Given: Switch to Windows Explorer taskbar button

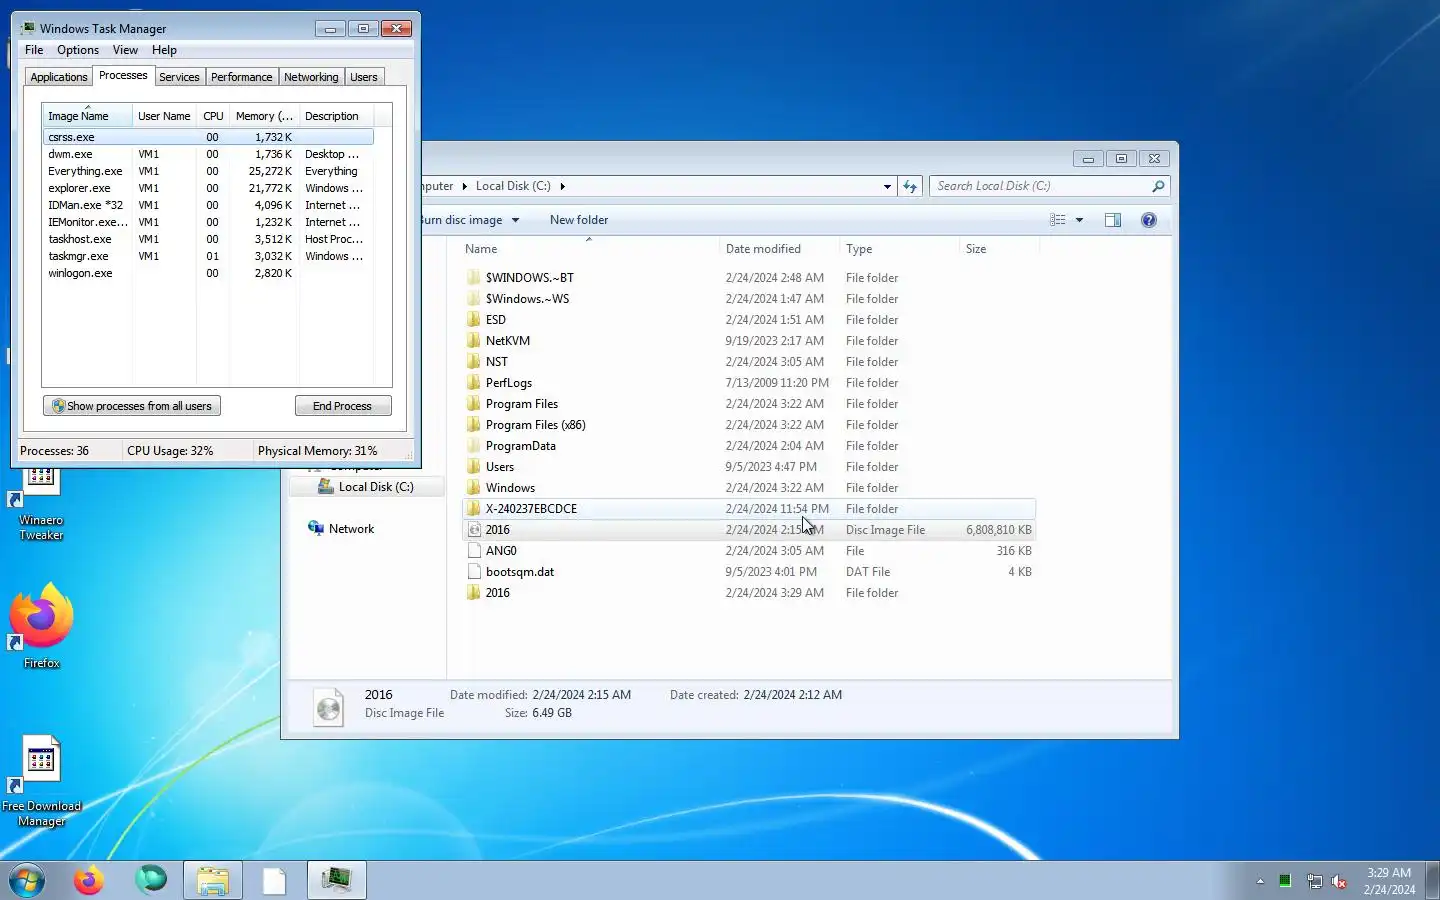Looking at the screenshot, I should tap(213, 880).
